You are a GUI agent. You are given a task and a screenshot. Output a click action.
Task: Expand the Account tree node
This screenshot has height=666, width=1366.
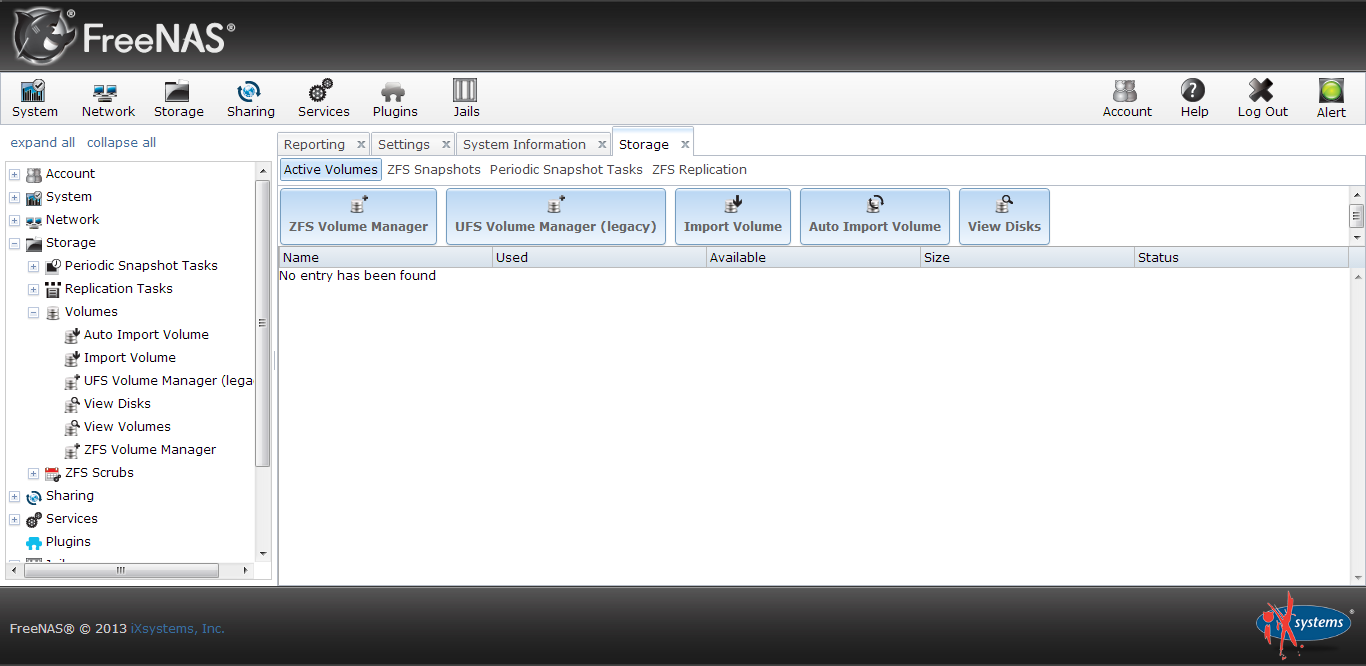click(15, 175)
